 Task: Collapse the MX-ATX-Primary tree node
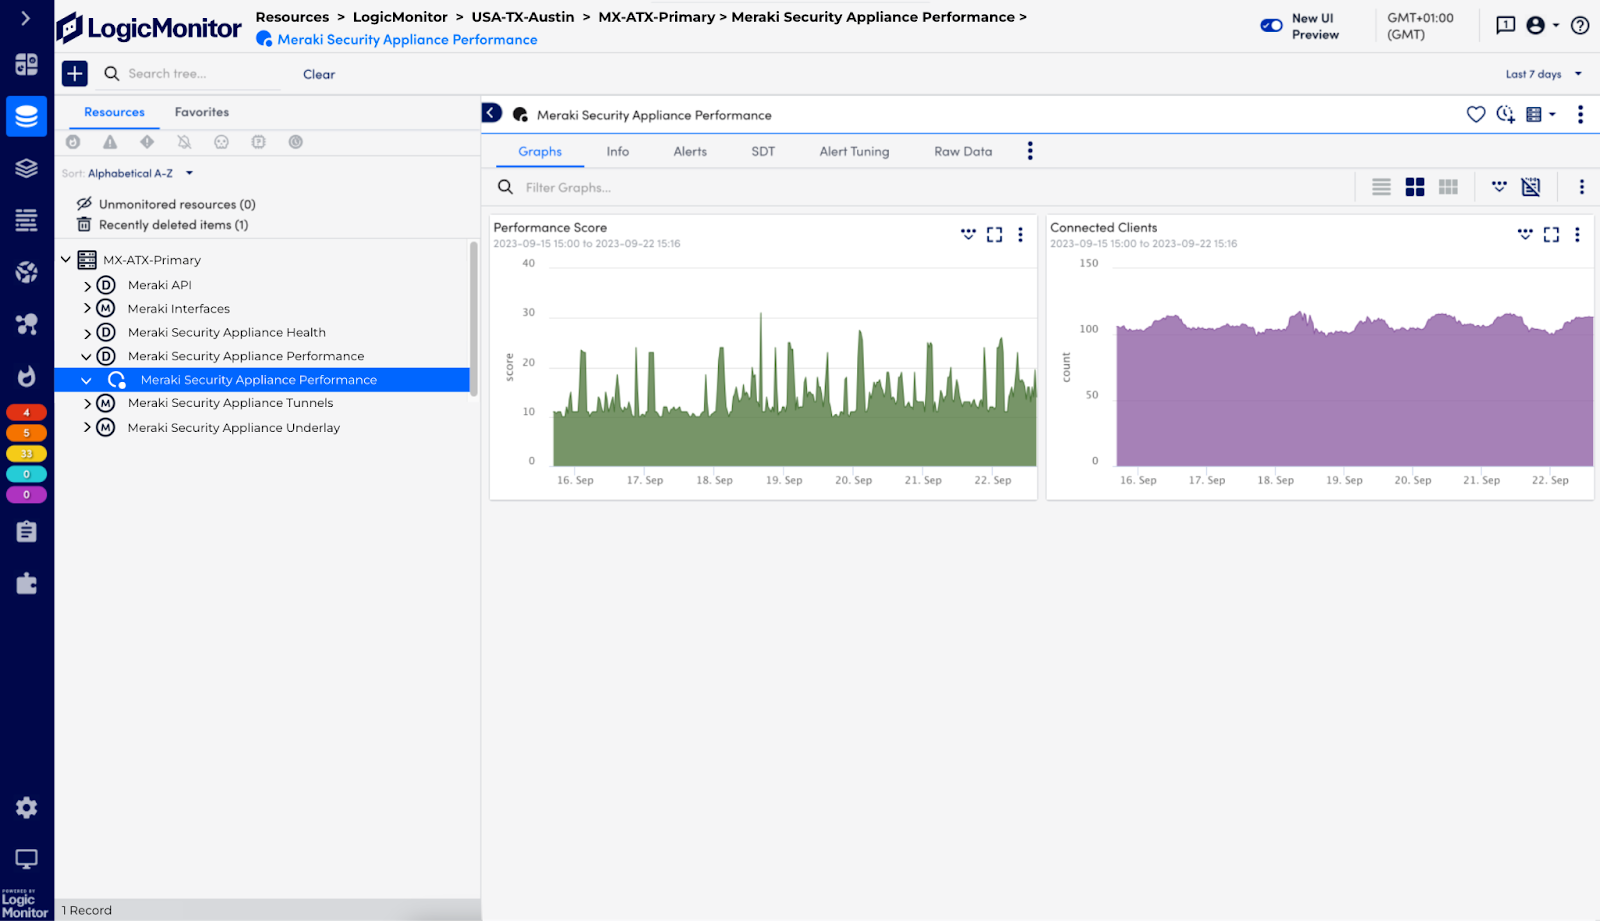pos(66,259)
